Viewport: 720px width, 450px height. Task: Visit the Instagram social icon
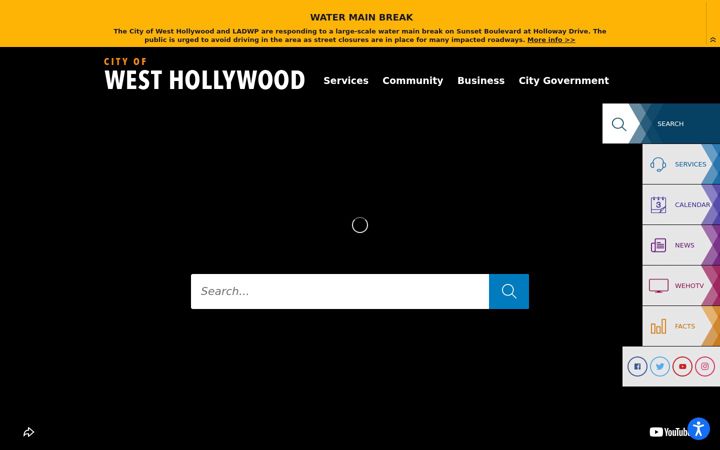tap(705, 366)
